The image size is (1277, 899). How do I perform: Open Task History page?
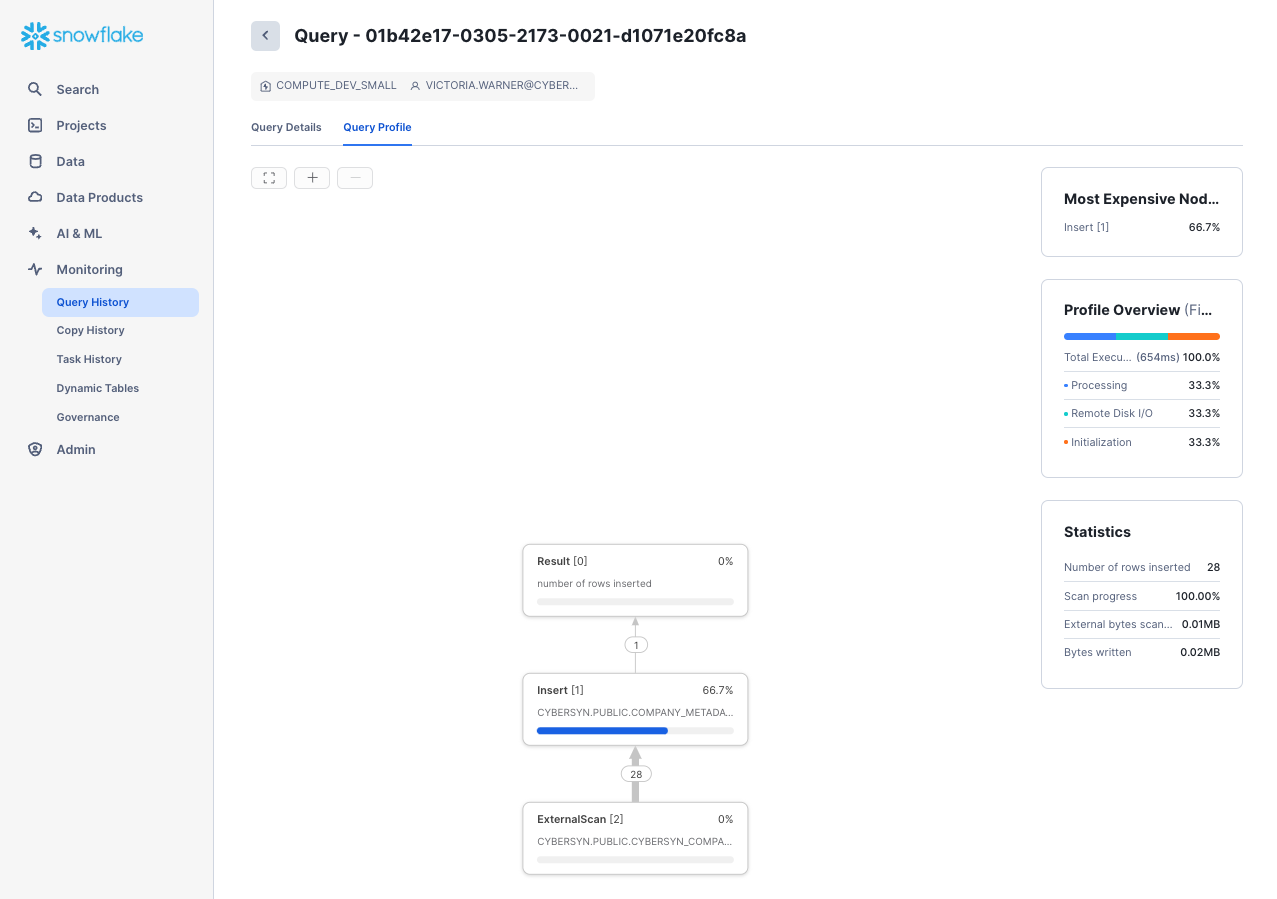89,360
